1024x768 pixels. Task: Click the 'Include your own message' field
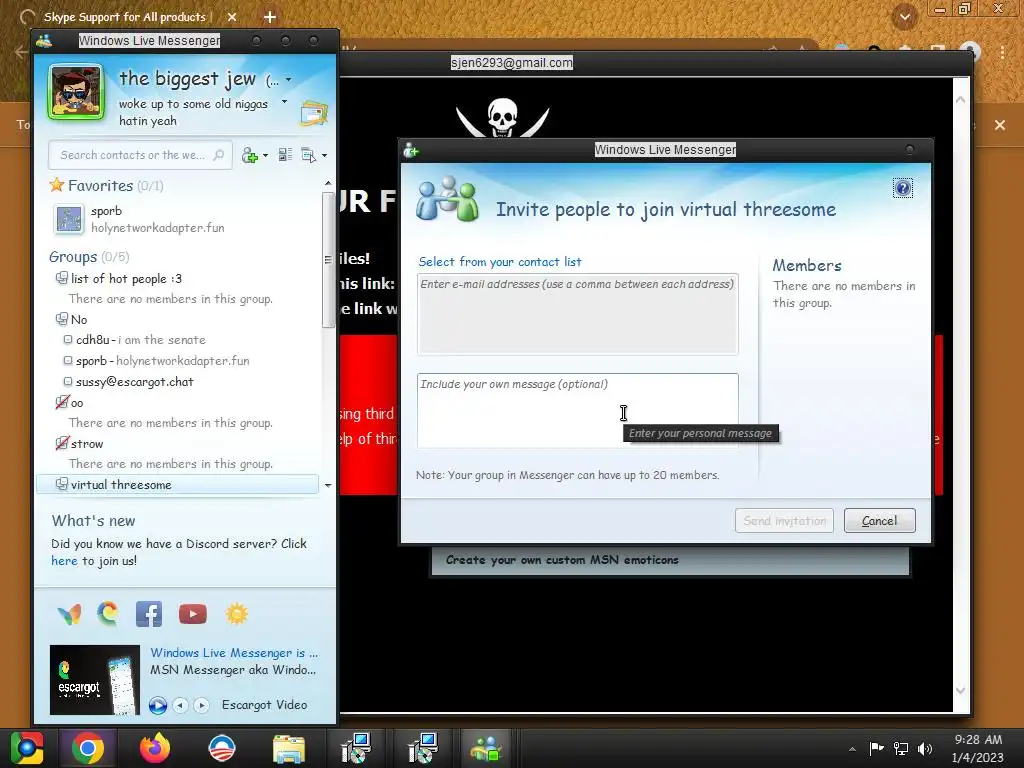(x=578, y=411)
